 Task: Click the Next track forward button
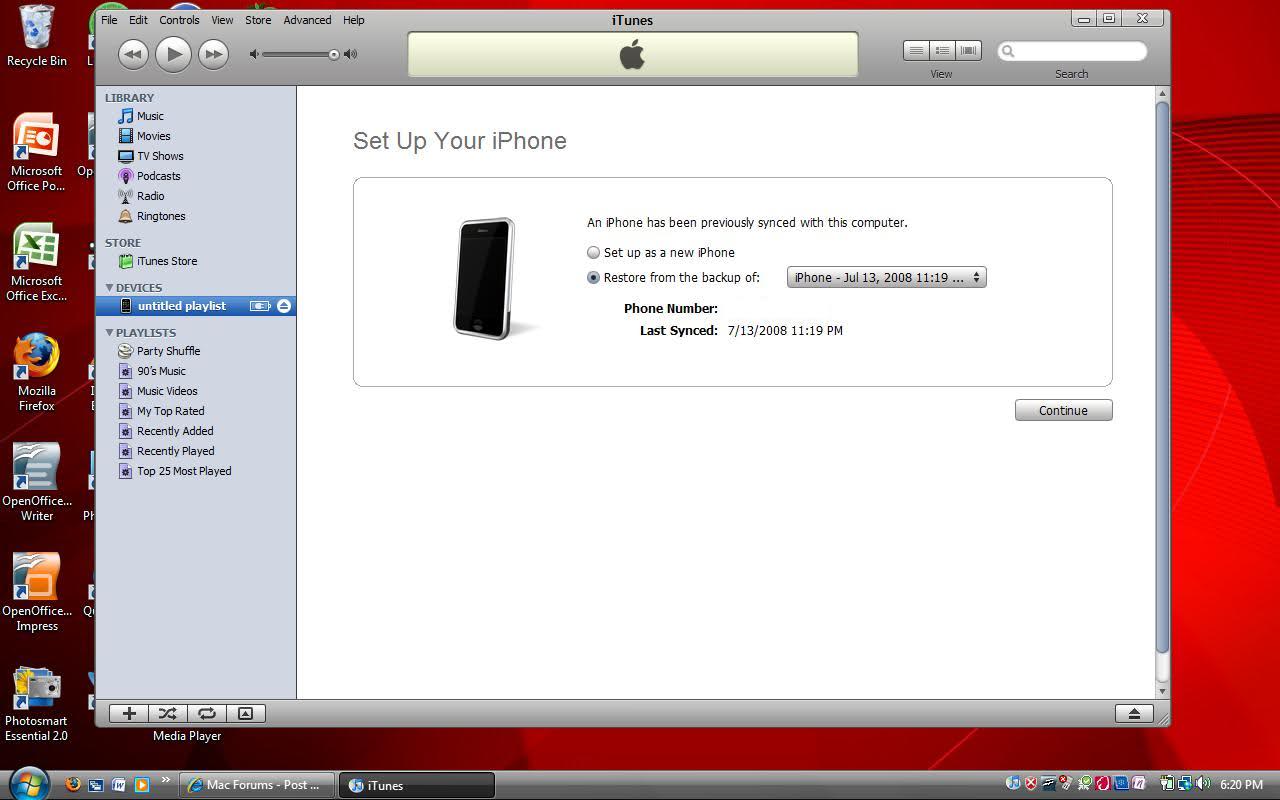click(x=213, y=54)
